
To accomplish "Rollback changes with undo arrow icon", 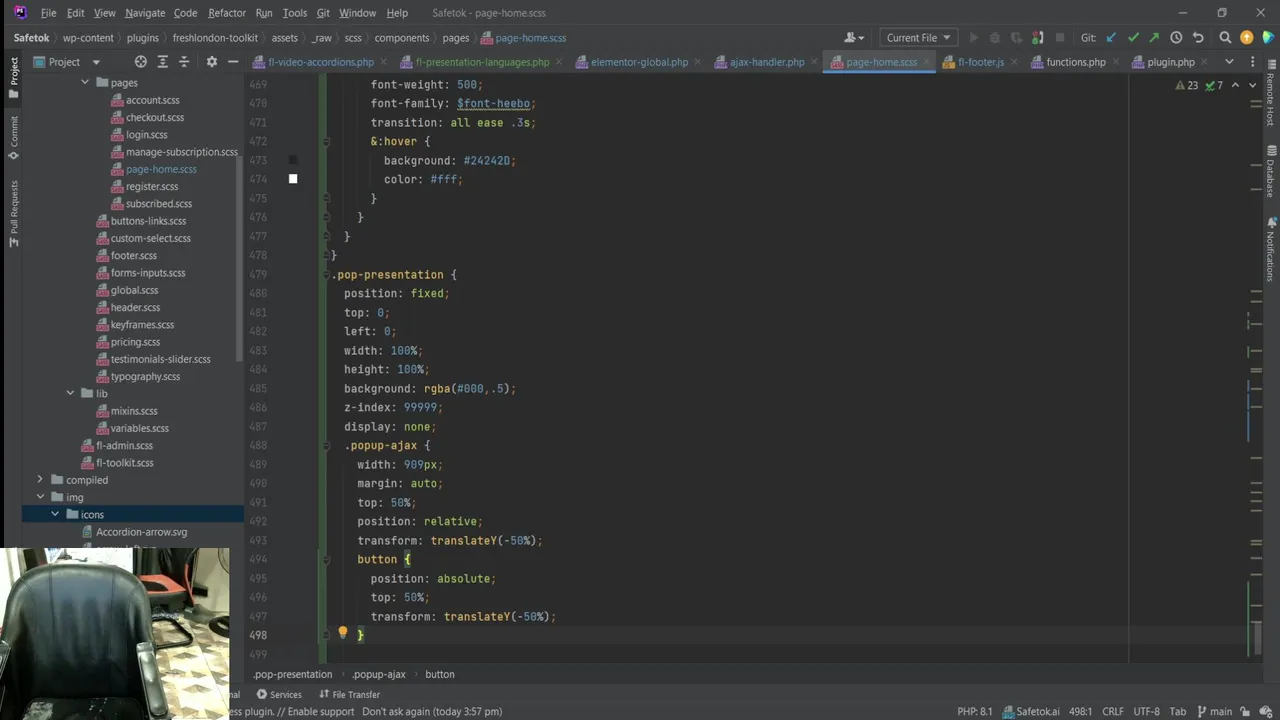I will tap(1198, 38).
